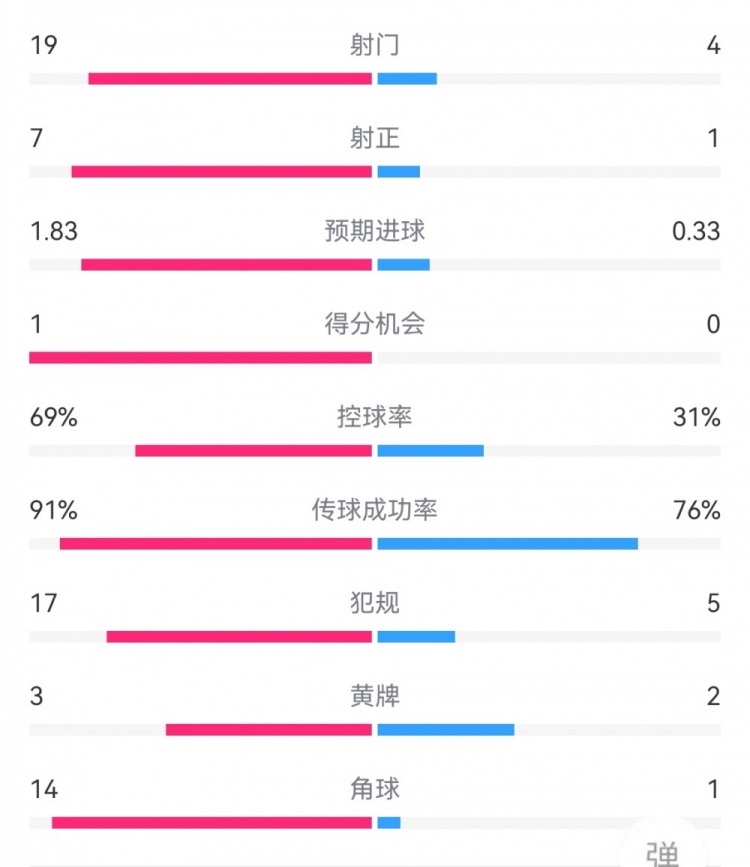Tap the 76% pass accuracy value
This screenshot has height=867, width=750.
pos(697,510)
